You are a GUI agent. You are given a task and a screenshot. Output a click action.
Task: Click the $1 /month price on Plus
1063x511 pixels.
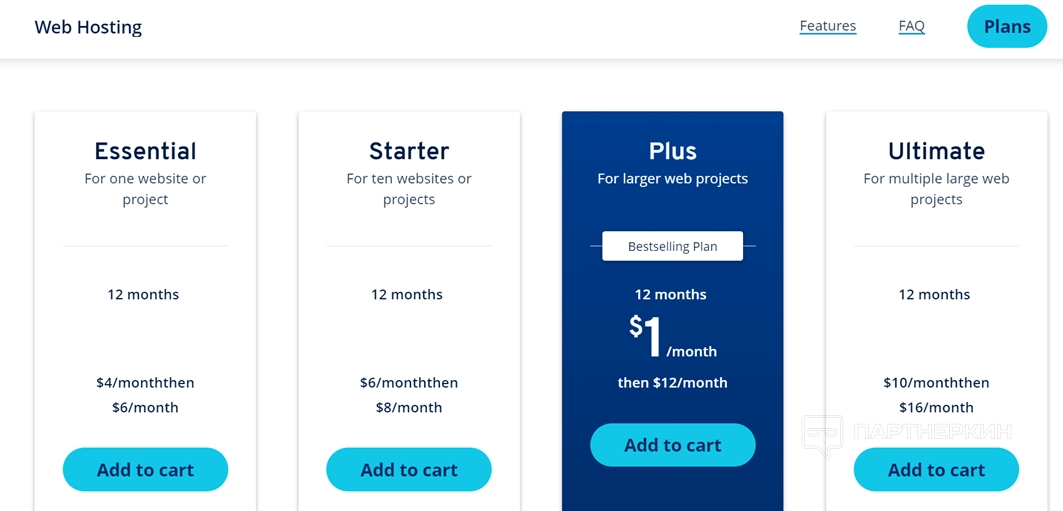click(672, 338)
